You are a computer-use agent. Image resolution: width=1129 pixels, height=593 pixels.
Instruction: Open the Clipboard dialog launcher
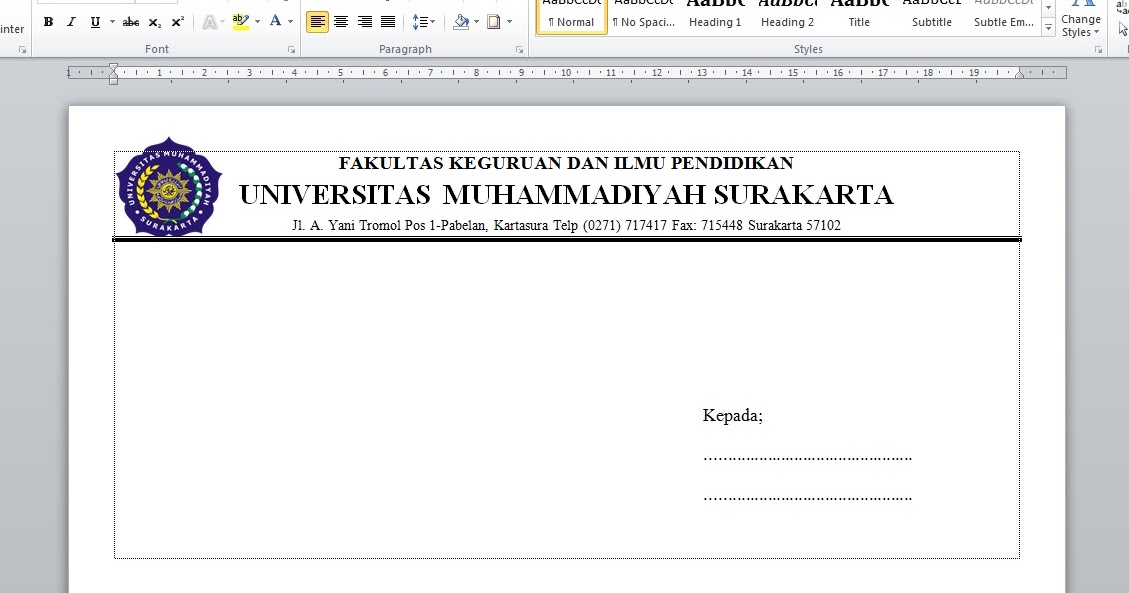pos(22,50)
